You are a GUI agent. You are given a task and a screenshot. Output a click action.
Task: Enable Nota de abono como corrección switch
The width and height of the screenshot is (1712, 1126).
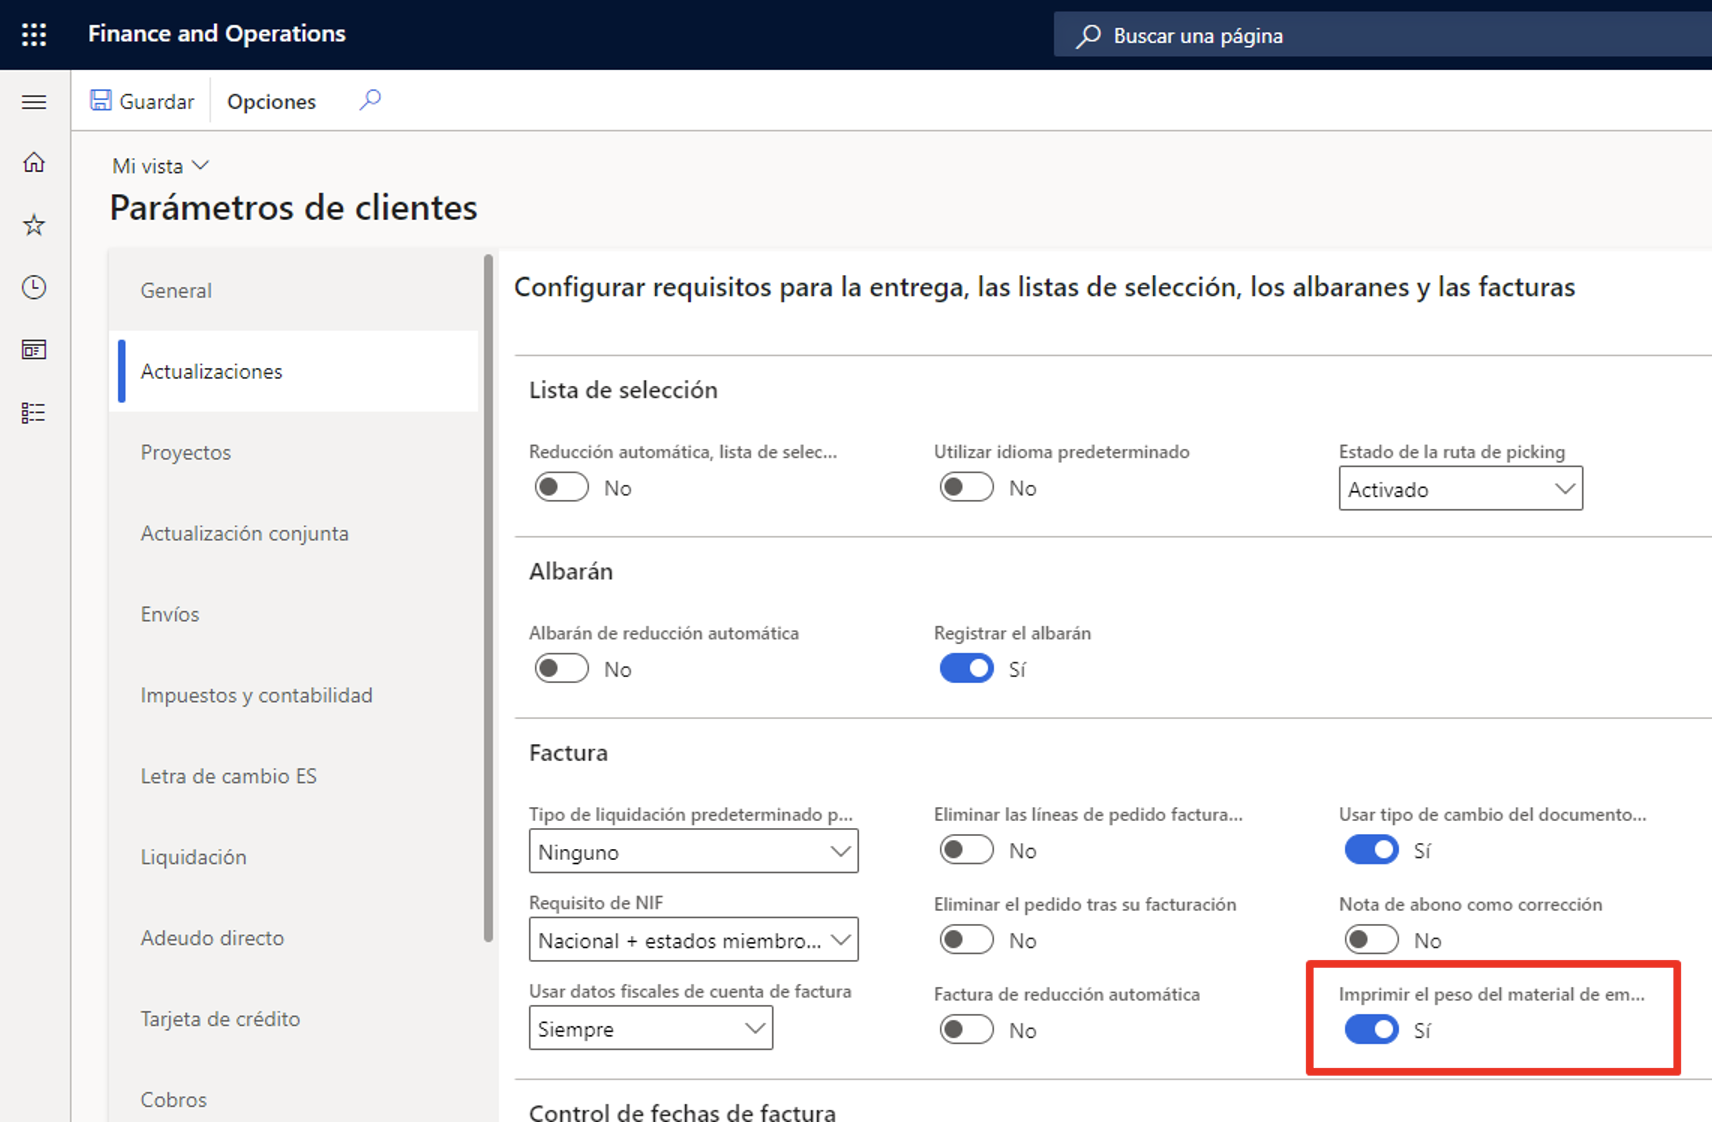point(1371,940)
